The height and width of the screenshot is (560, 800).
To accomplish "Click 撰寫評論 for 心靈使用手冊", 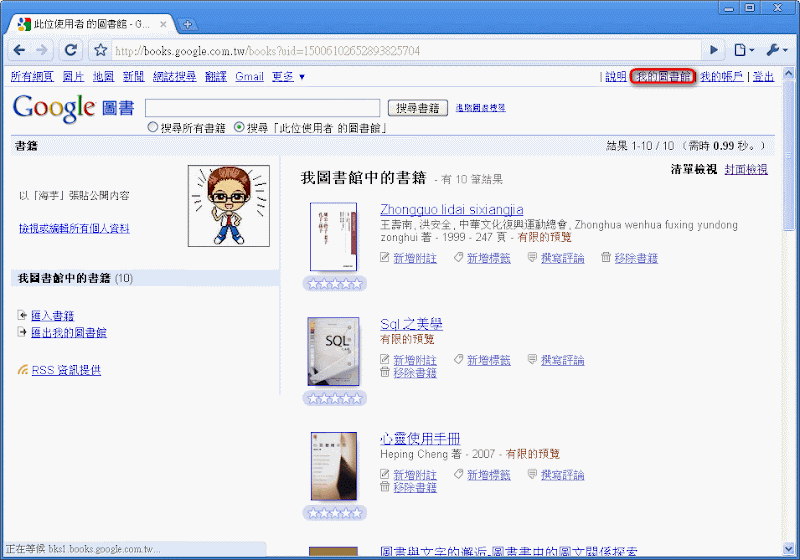I will [562, 475].
